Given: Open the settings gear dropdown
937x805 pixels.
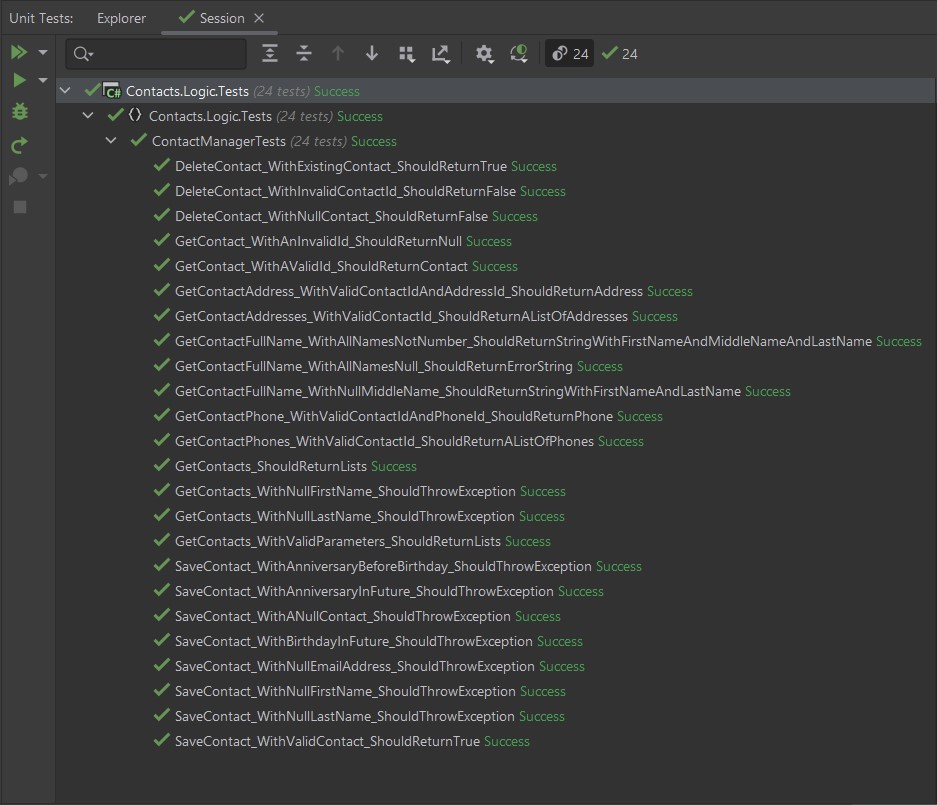Looking at the screenshot, I should pyautogui.click(x=485, y=54).
